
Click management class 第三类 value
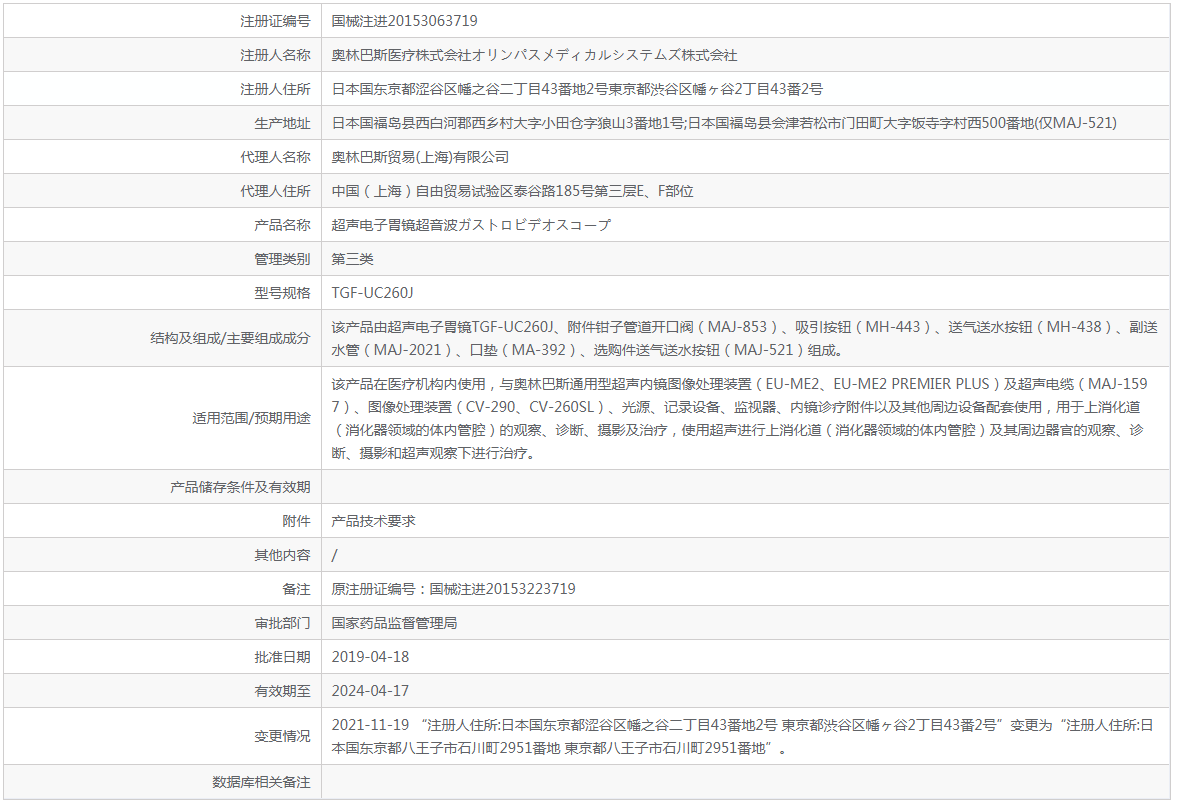click(353, 259)
